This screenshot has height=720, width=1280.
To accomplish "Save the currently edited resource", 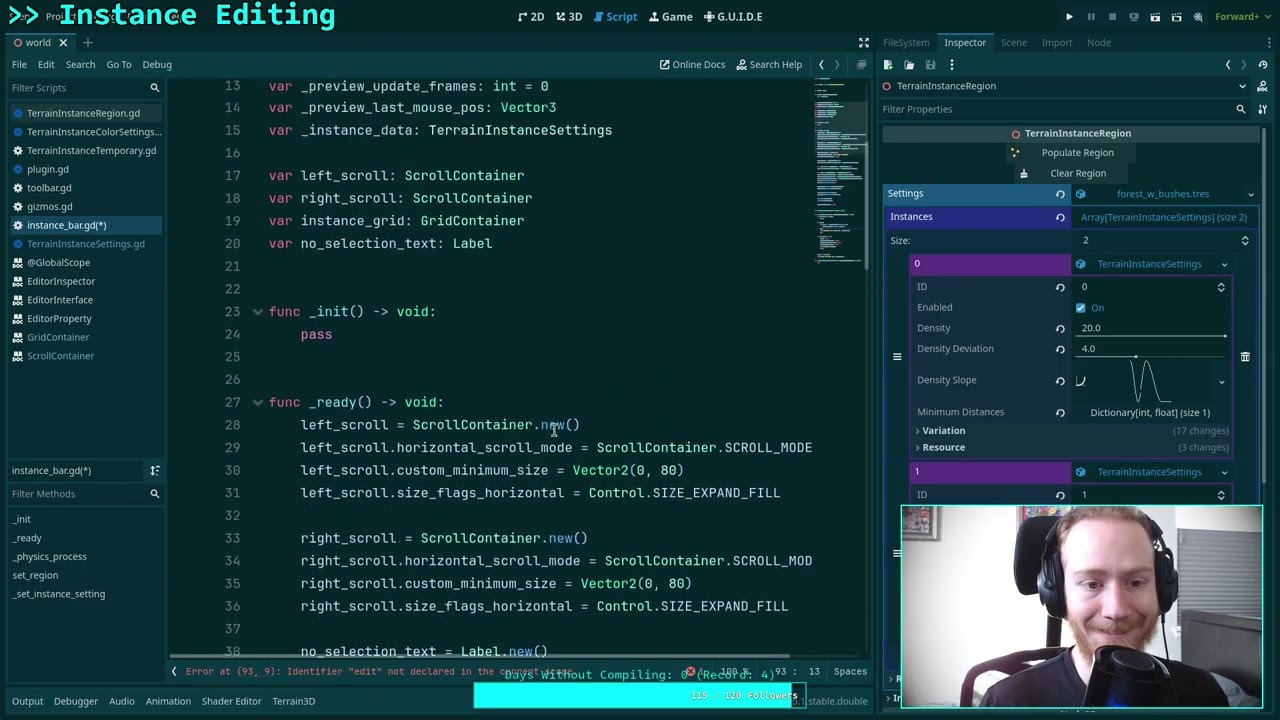I will 930,65.
